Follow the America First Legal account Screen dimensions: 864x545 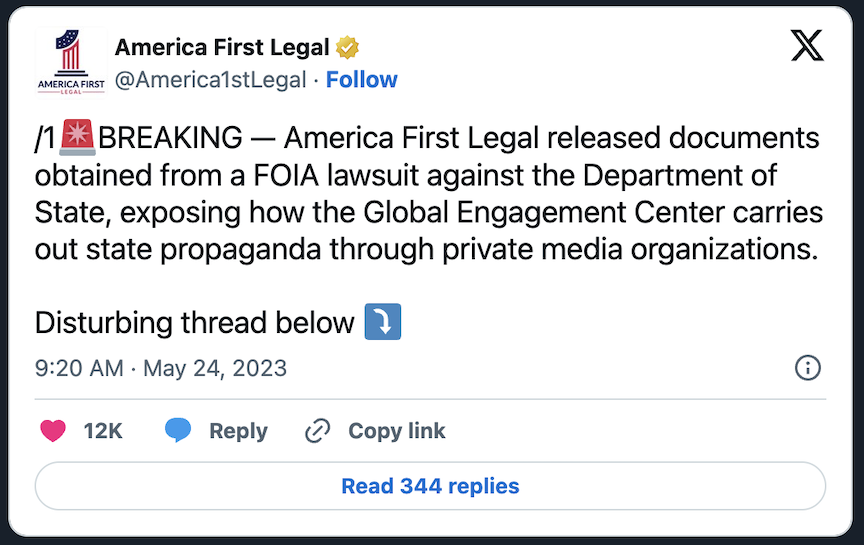click(361, 80)
